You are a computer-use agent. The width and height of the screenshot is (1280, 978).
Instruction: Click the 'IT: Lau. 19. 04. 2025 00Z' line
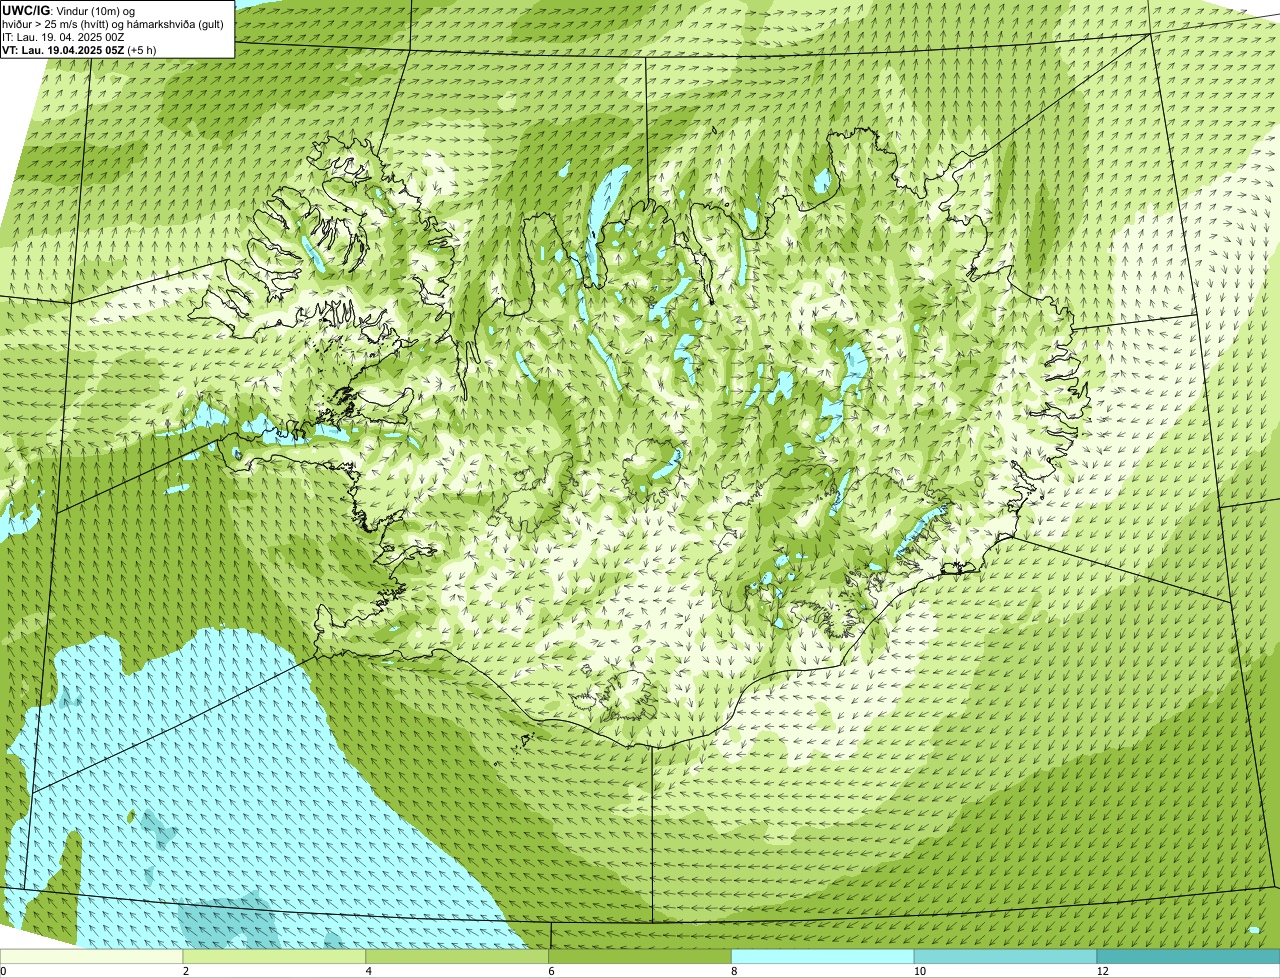click(x=63, y=37)
